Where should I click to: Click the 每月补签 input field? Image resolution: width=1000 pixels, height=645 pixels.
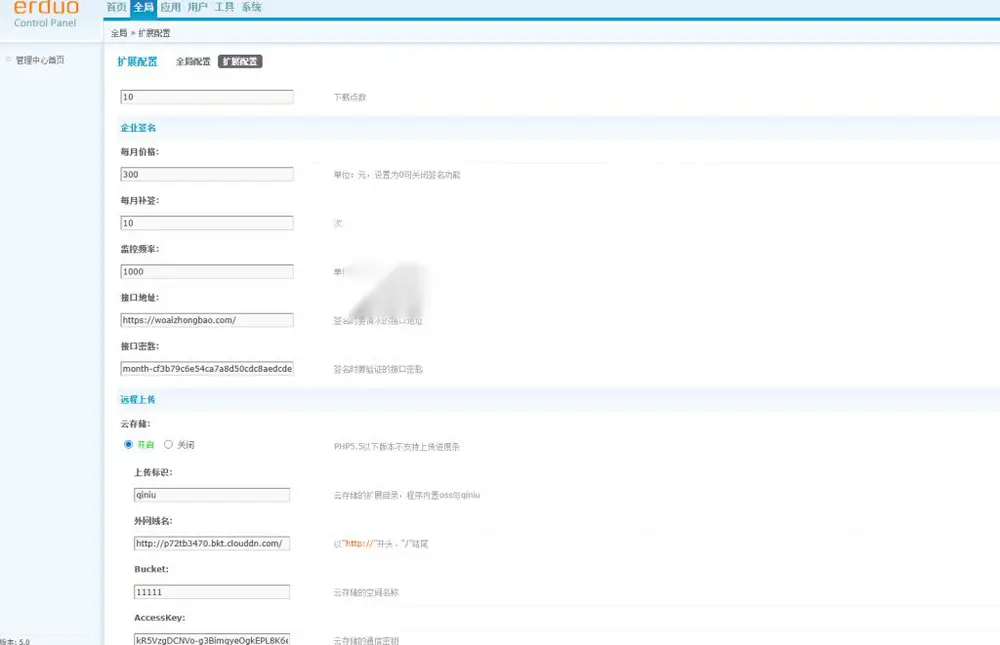207,223
